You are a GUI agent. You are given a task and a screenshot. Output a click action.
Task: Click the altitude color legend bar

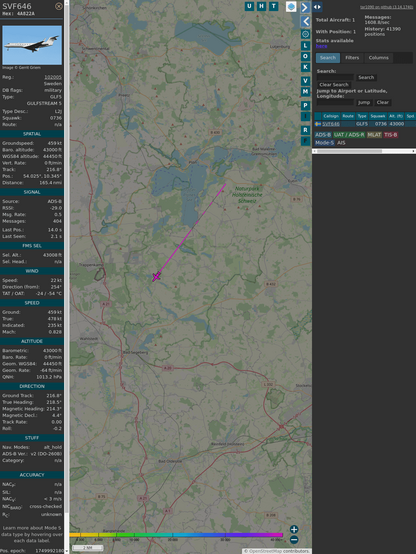[x=176, y=535]
